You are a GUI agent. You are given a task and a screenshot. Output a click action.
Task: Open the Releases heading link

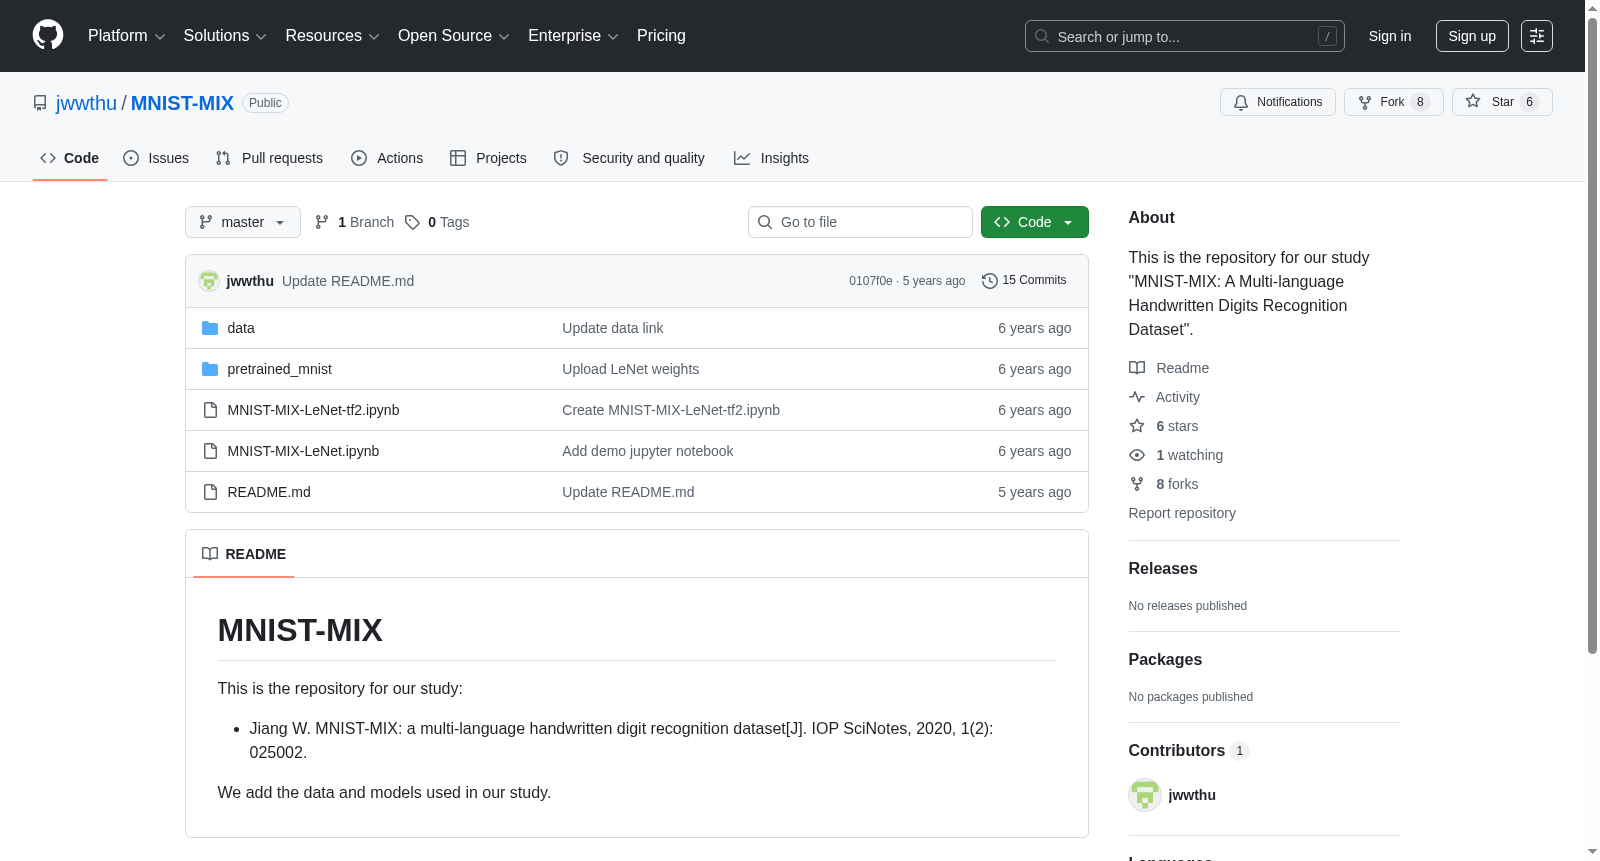[x=1163, y=568]
